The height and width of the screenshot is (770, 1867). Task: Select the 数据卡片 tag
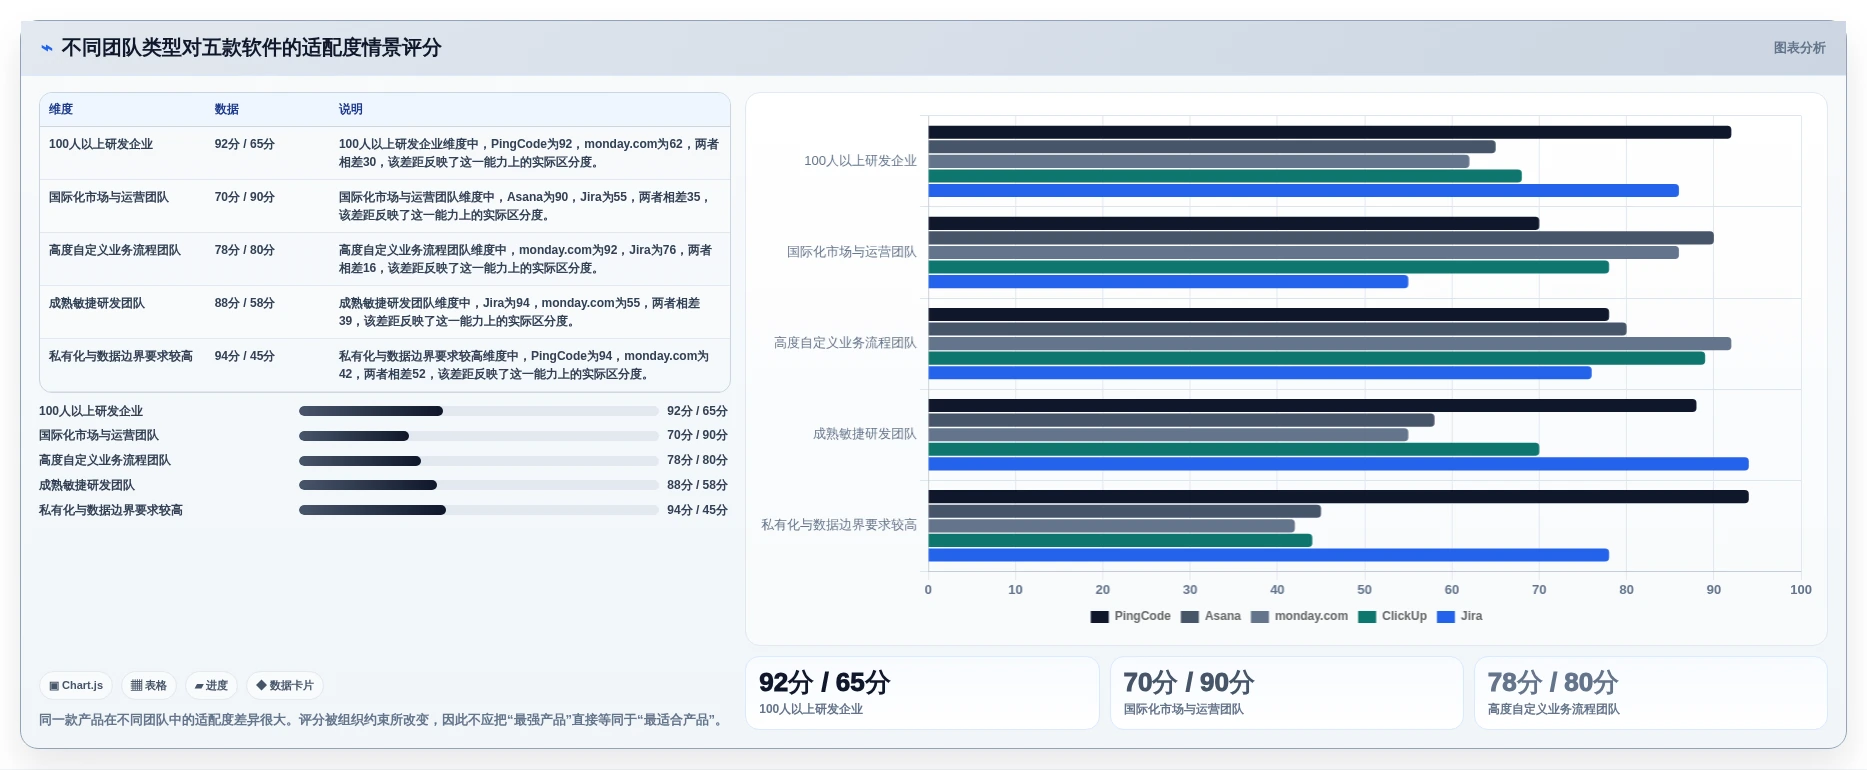point(285,685)
